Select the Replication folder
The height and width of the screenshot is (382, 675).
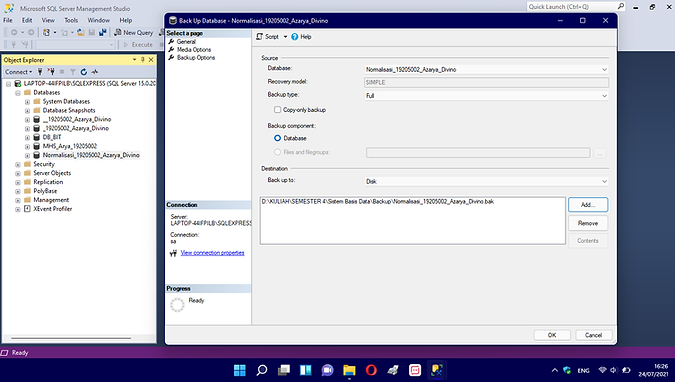[48, 182]
